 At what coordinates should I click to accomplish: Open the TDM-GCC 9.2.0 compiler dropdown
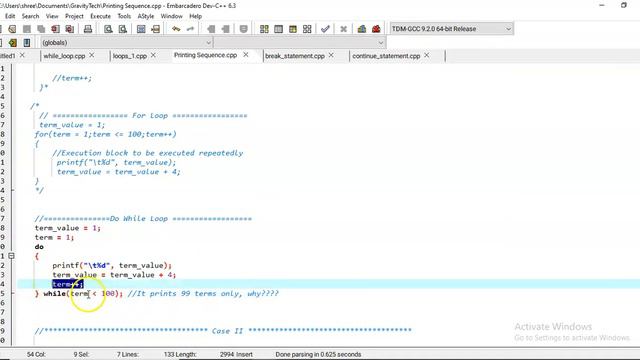click(x=451, y=29)
